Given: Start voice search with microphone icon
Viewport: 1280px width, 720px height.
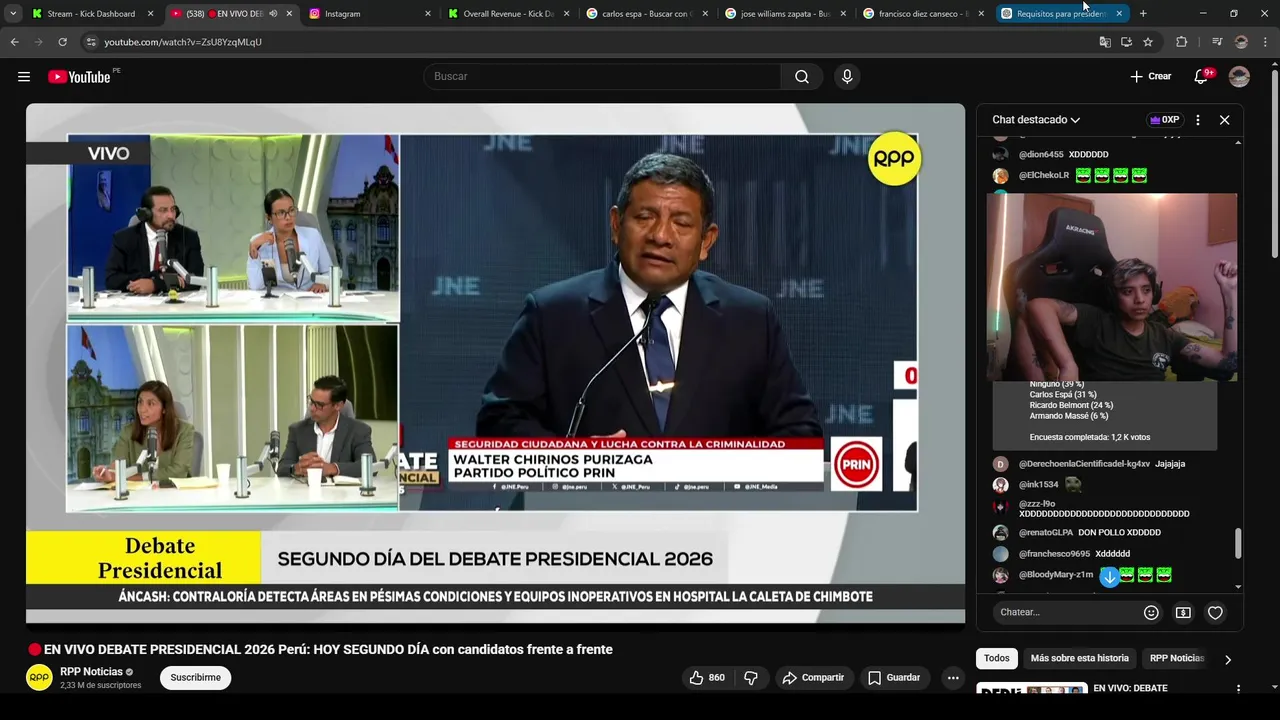Looking at the screenshot, I should click(847, 77).
